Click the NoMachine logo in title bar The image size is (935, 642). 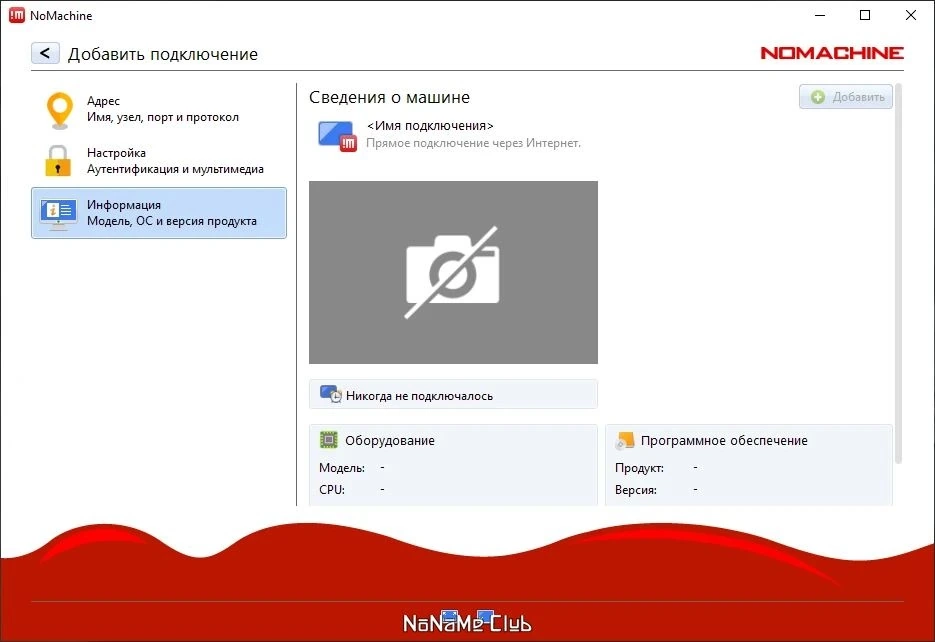17,15
